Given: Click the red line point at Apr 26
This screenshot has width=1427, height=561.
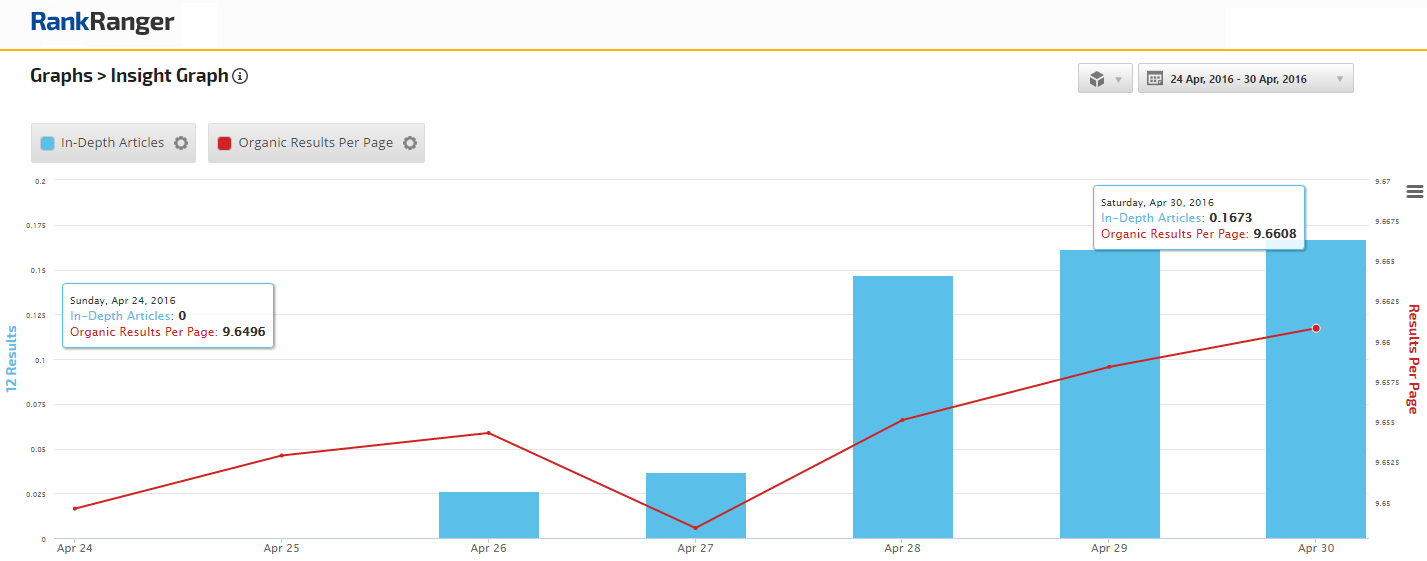Looking at the screenshot, I should pos(489,433).
